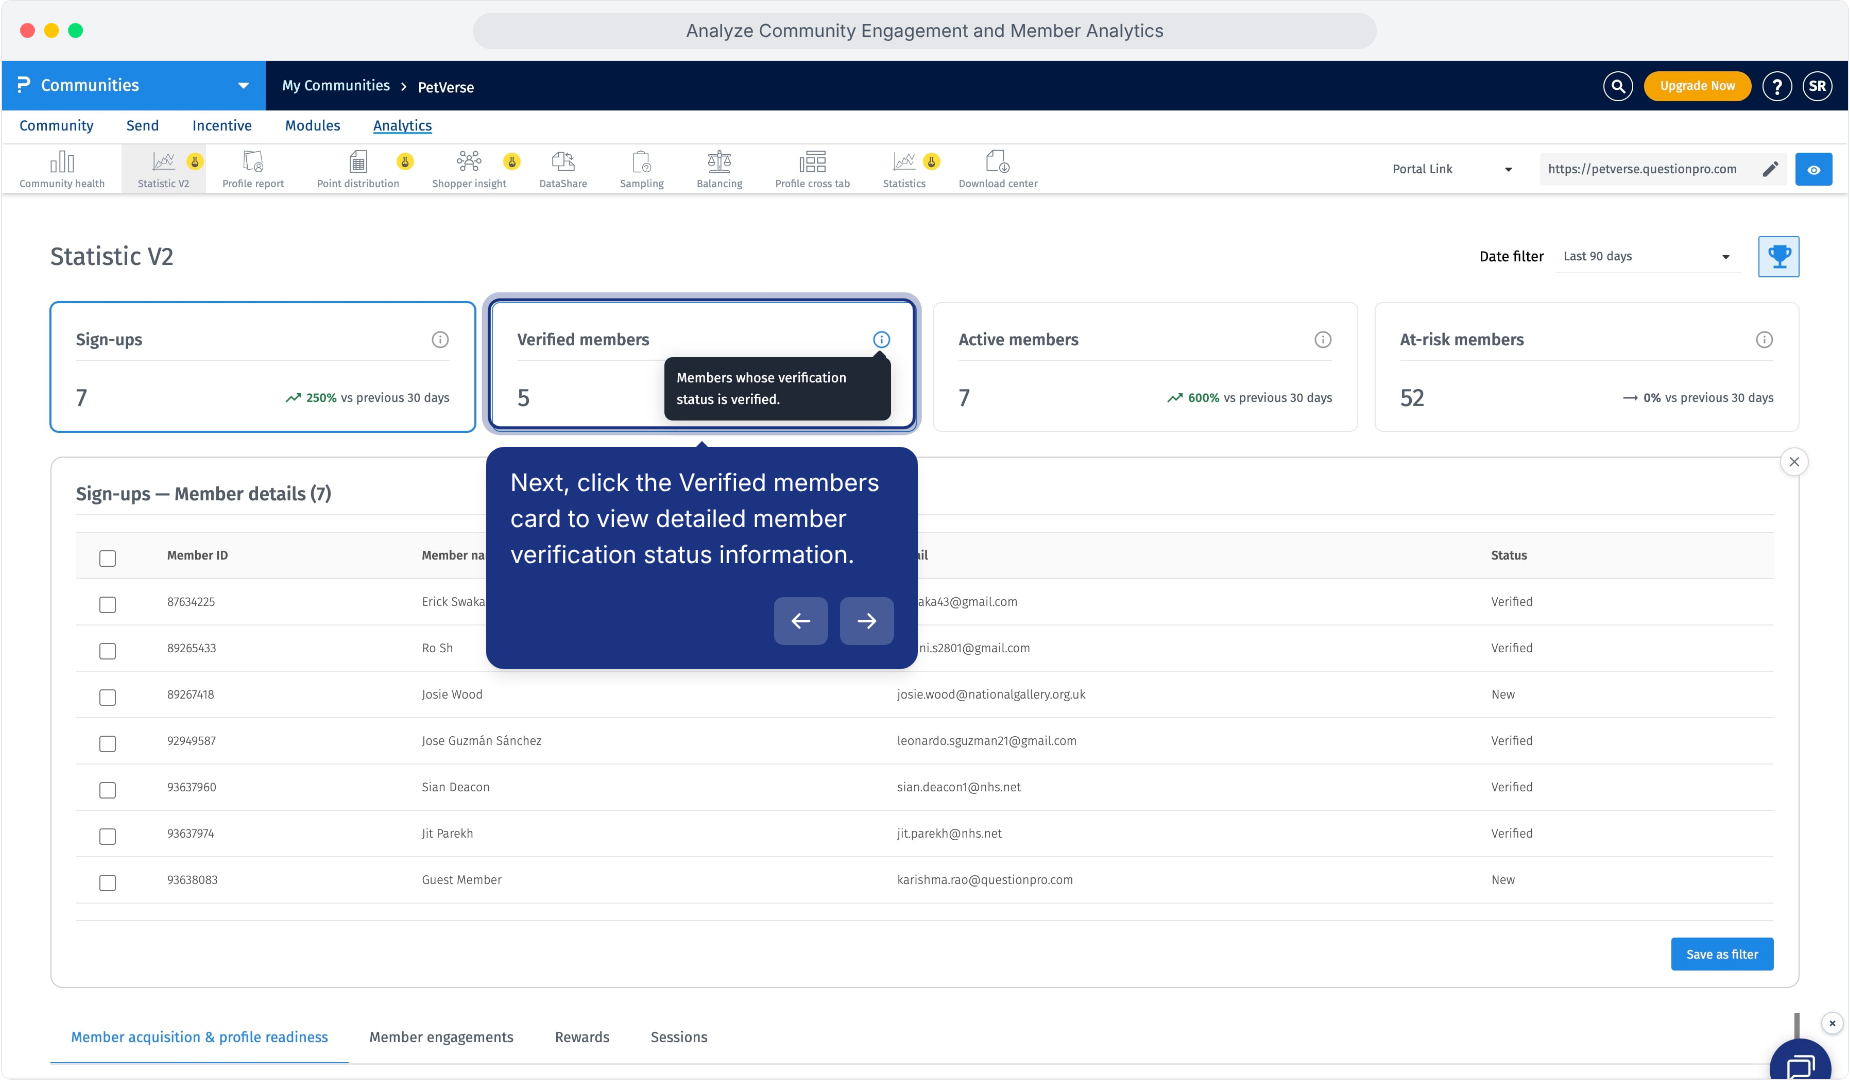Open the Last 90 days date filter dropdown
This screenshot has width=1850, height=1080.
point(1648,257)
